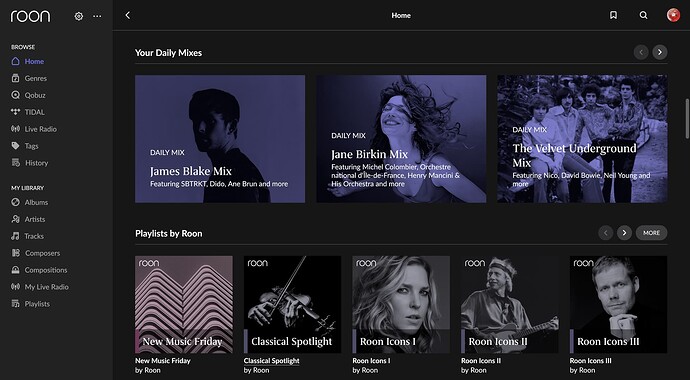The image size is (690, 380).
Task: Open Roon Icons III playlist cover
Action: (618, 304)
